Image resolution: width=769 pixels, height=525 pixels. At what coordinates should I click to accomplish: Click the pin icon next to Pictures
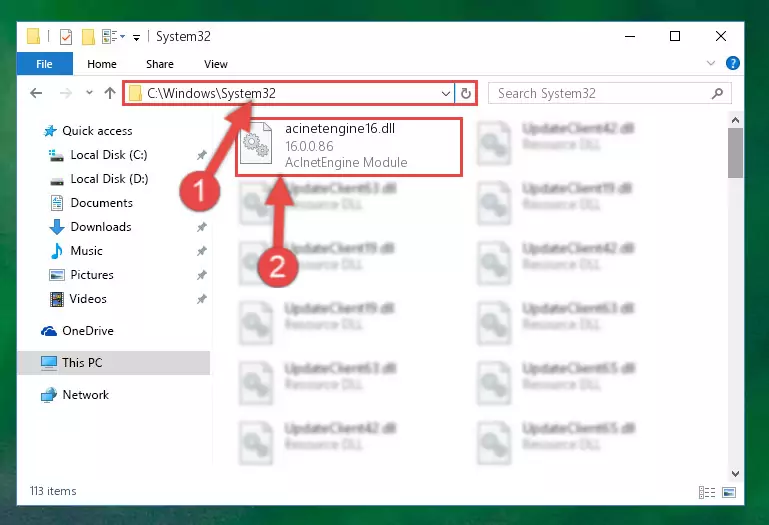(202, 275)
